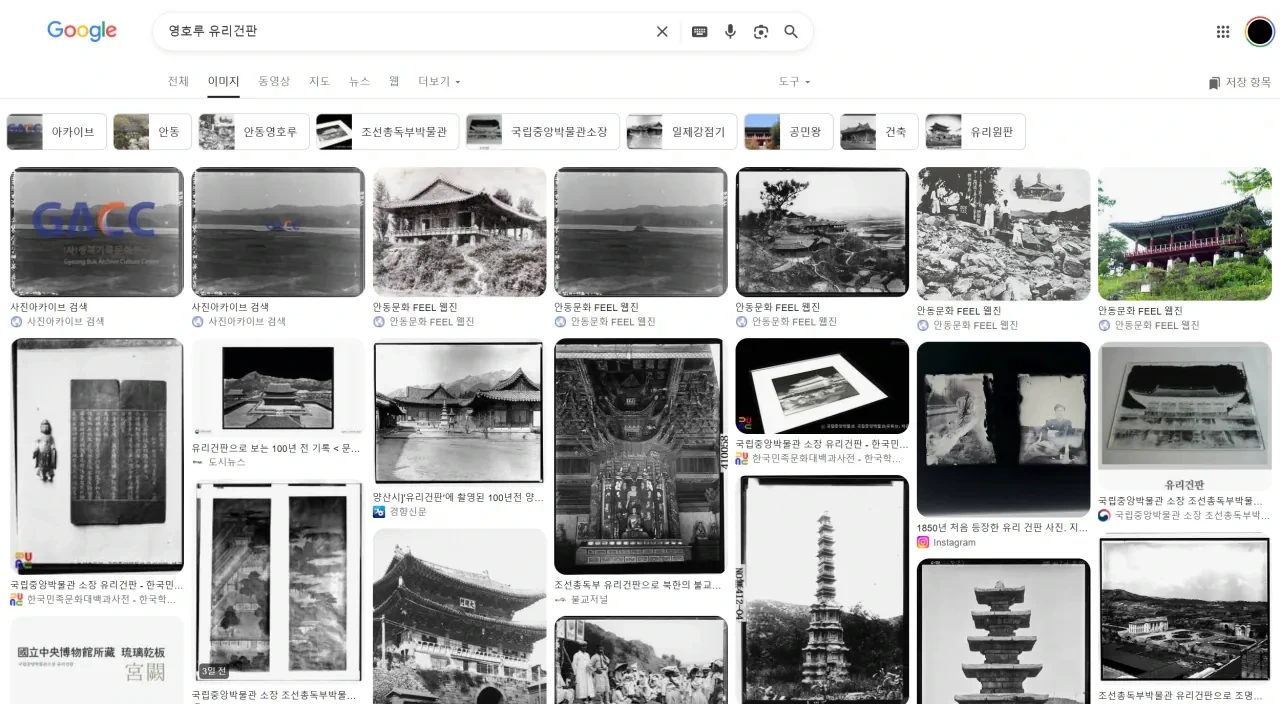Open the crowd of people in hats photo
Image resolution: width=1280 pixels, height=704 pixels.
click(x=640, y=660)
